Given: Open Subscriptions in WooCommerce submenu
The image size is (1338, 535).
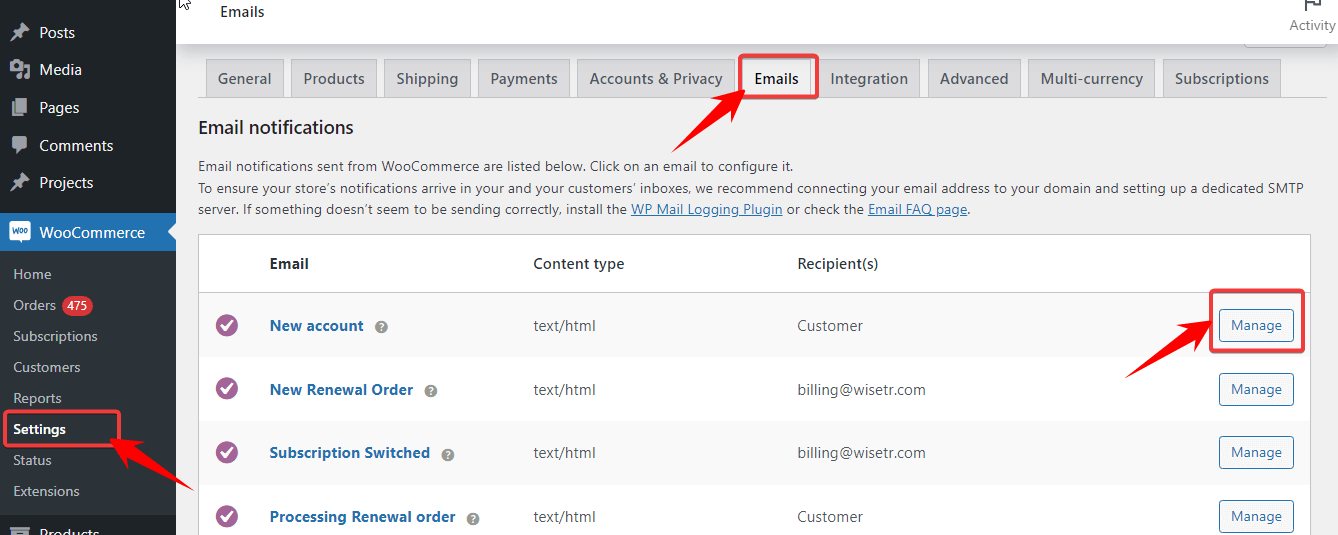Looking at the screenshot, I should [55, 336].
